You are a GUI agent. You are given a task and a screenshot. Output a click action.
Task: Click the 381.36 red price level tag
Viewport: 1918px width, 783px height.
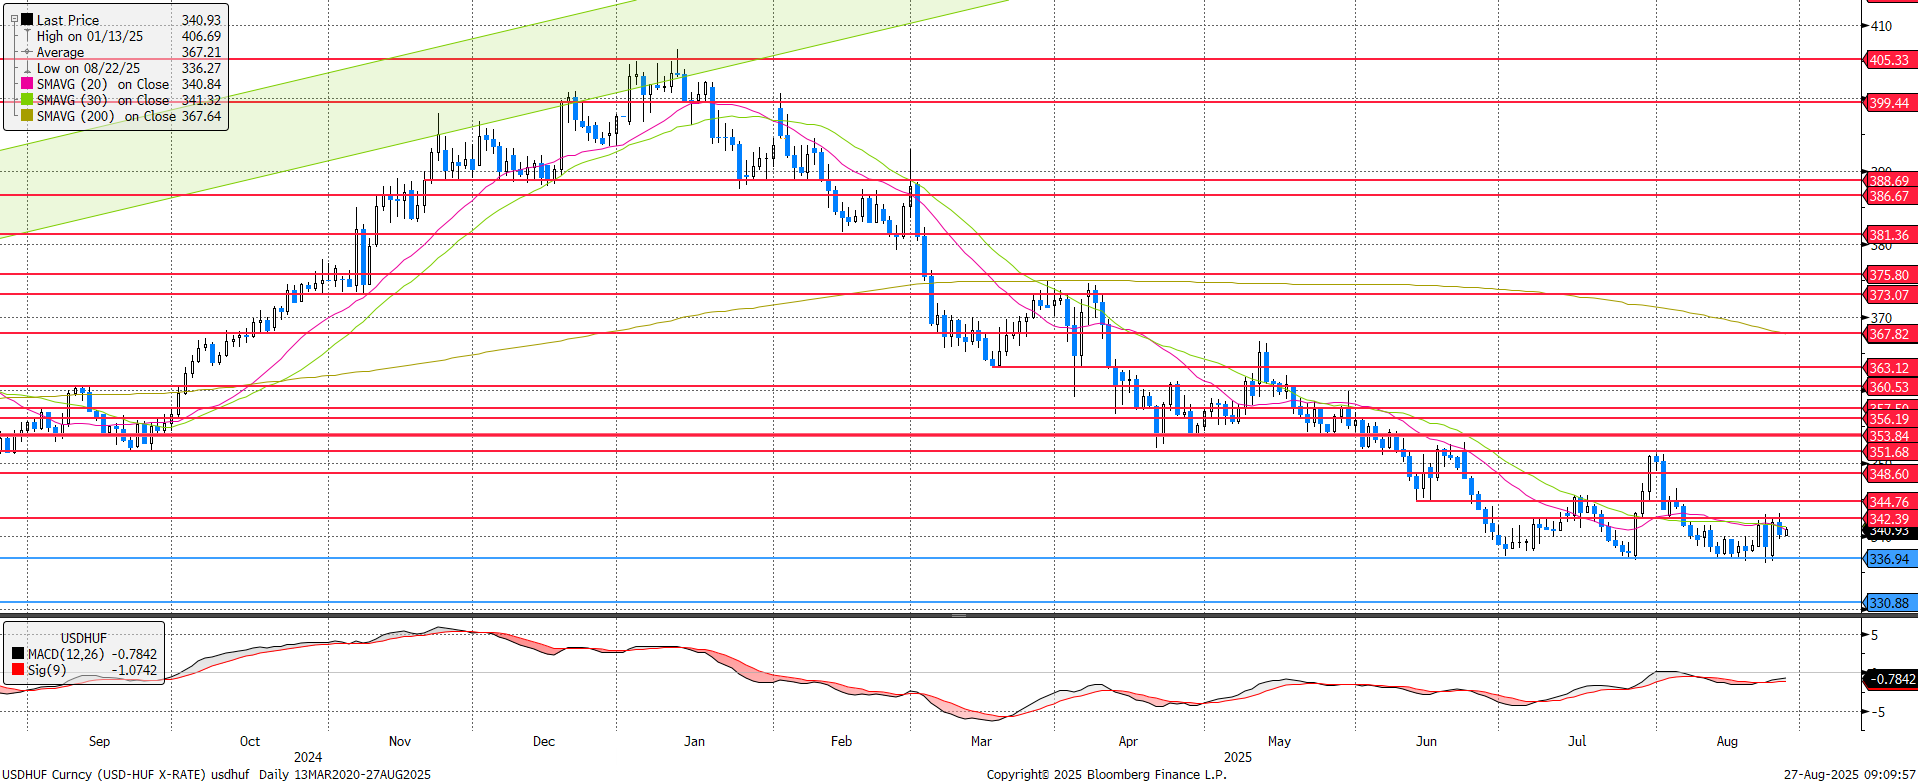(x=1889, y=235)
